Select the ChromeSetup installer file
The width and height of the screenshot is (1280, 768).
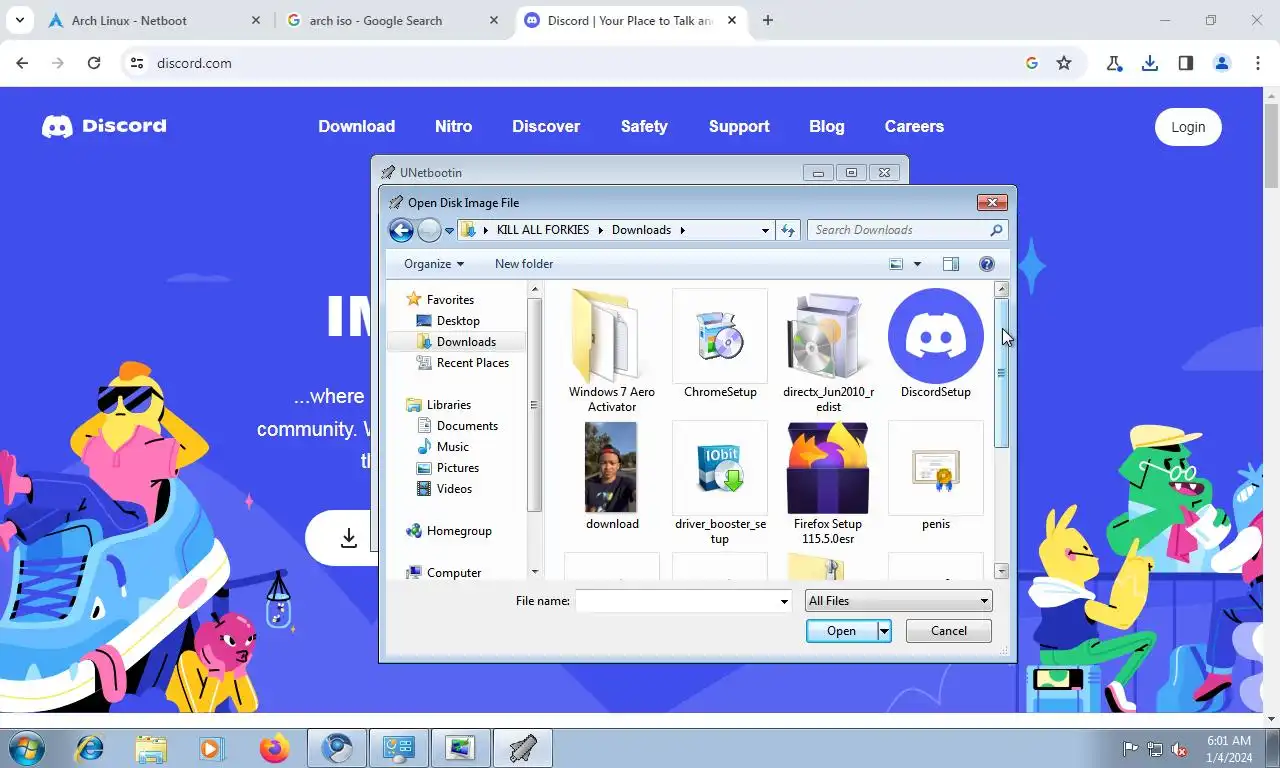[720, 345]
